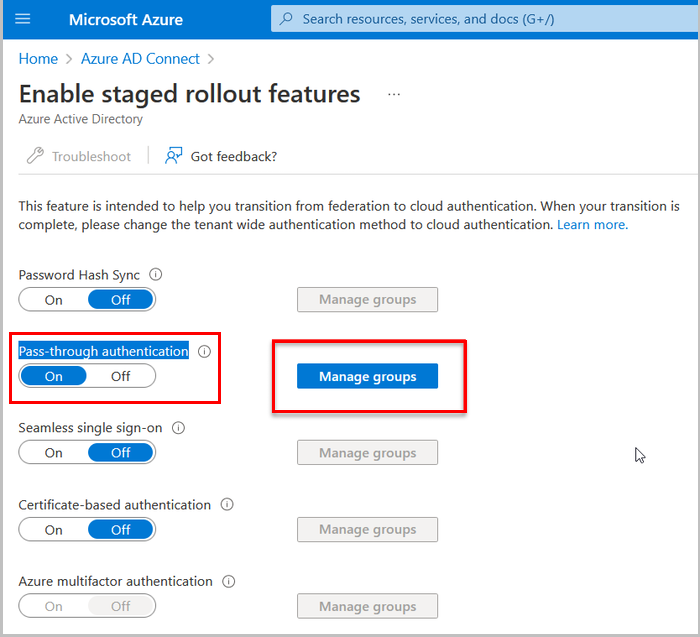Click the Certificate-based authentication label
700x637 pixels.
pyautogui.click(x=114, y=504)
